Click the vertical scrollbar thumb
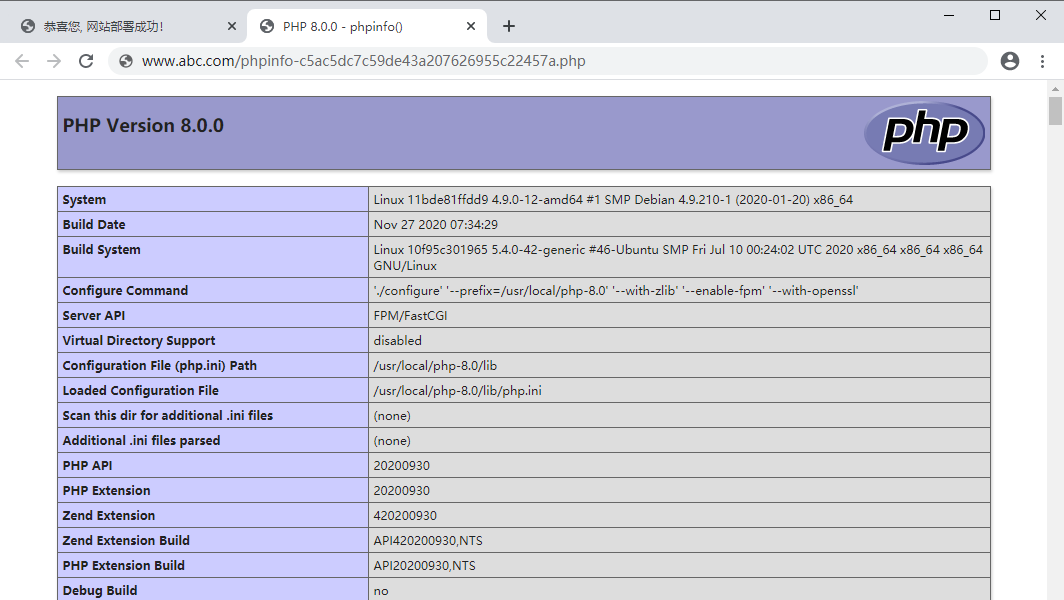The image size is (1064, 600). pos(1055,110)
